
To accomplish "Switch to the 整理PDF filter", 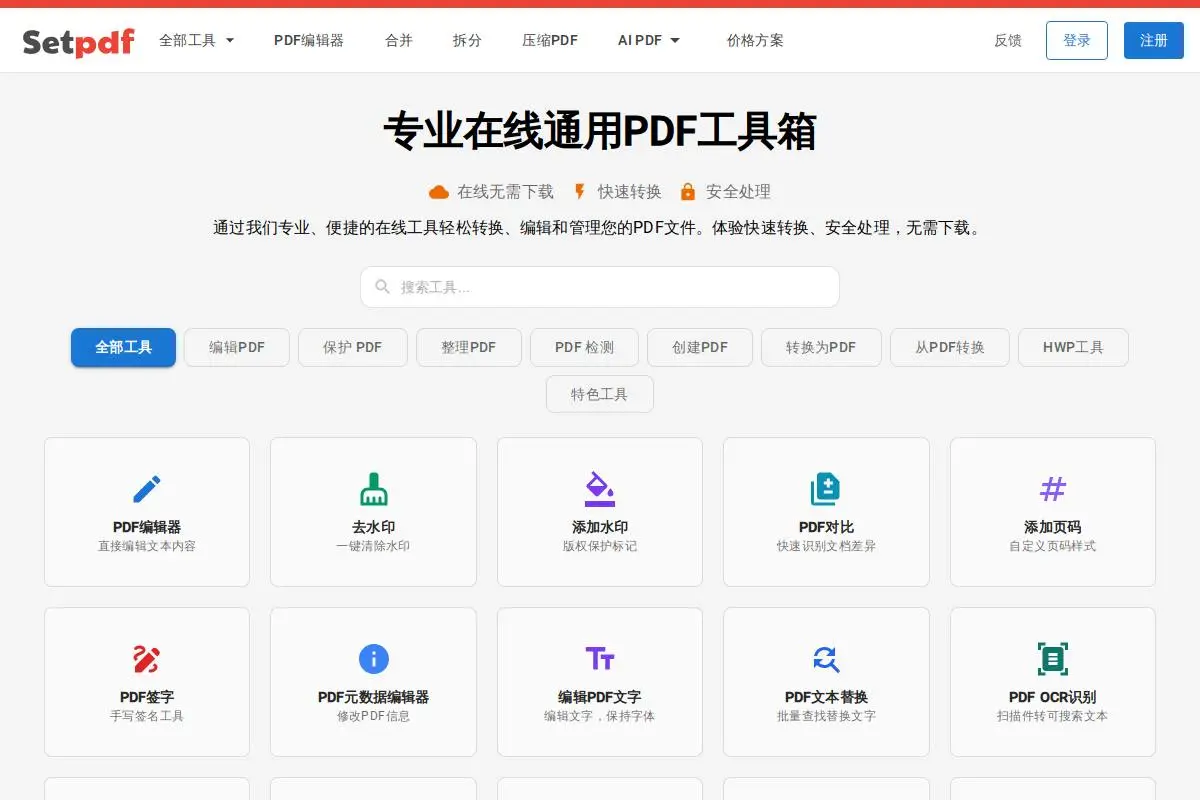I will click(469, 348).
